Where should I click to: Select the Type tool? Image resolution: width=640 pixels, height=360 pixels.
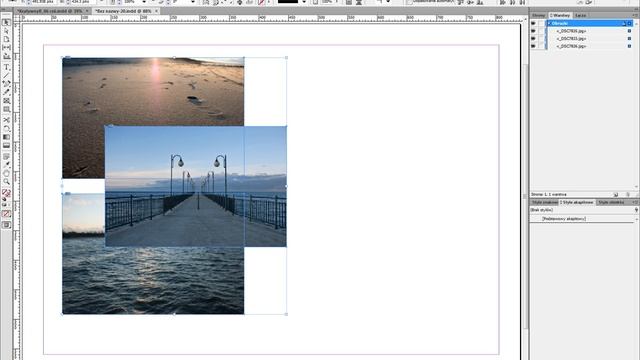7,67
